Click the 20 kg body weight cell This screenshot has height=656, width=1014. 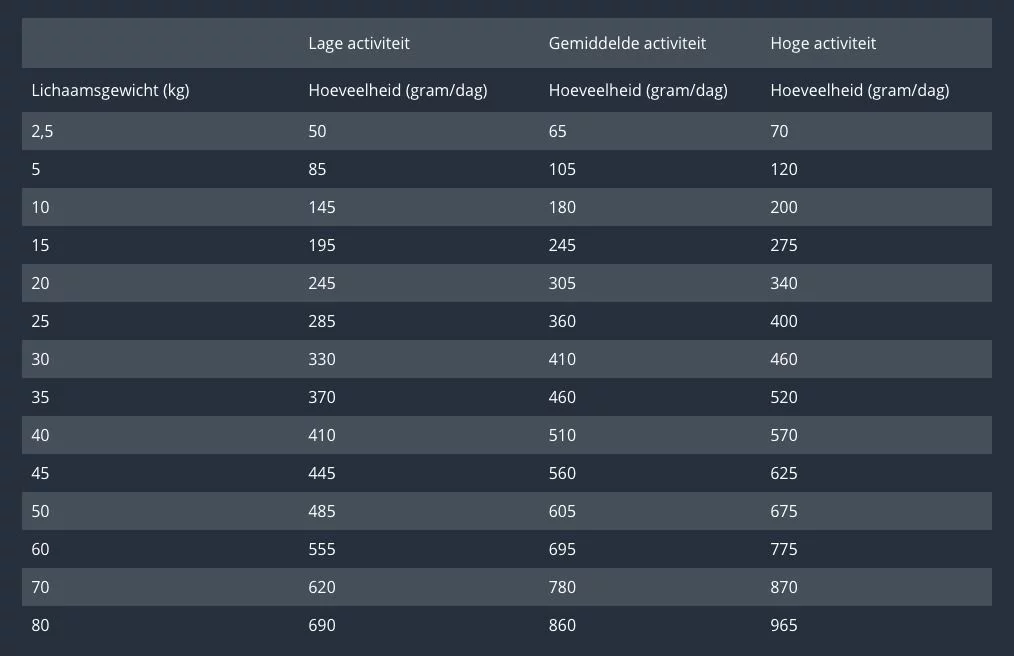40,283
